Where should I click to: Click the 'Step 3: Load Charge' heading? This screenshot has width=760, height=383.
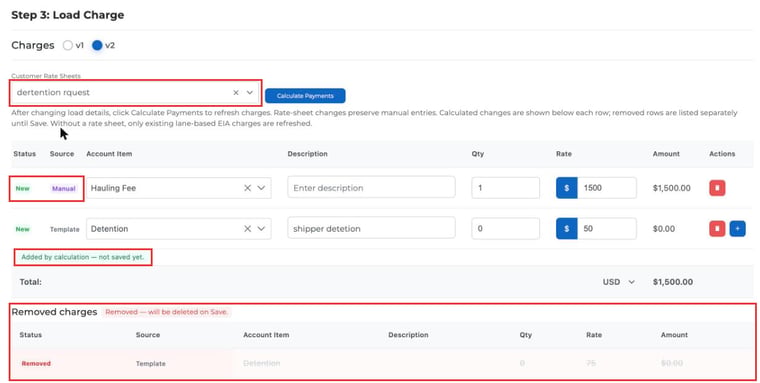pos(68,15)
